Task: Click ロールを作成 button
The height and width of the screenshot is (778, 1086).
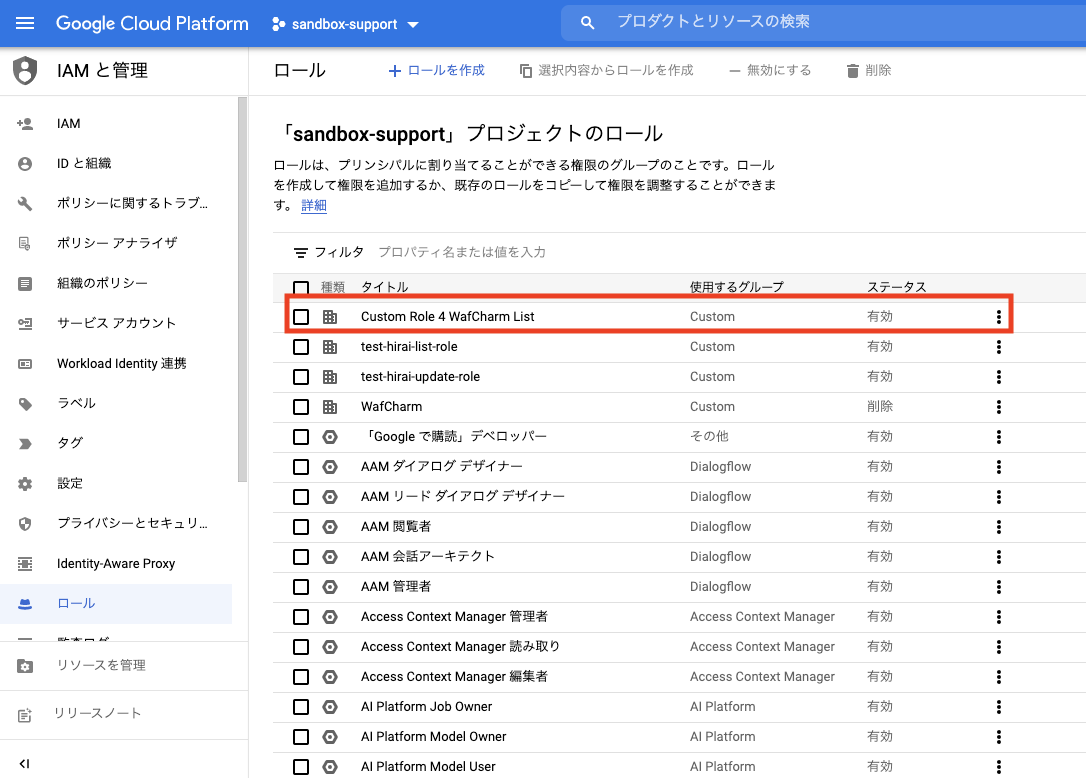Action: (x=436, y=71)
